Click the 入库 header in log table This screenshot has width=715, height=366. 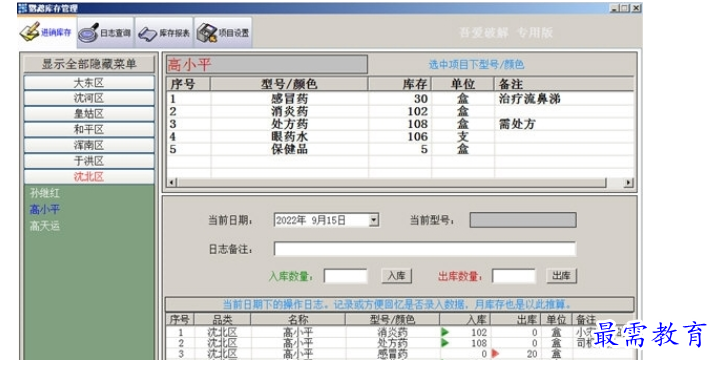coord(465,320)
